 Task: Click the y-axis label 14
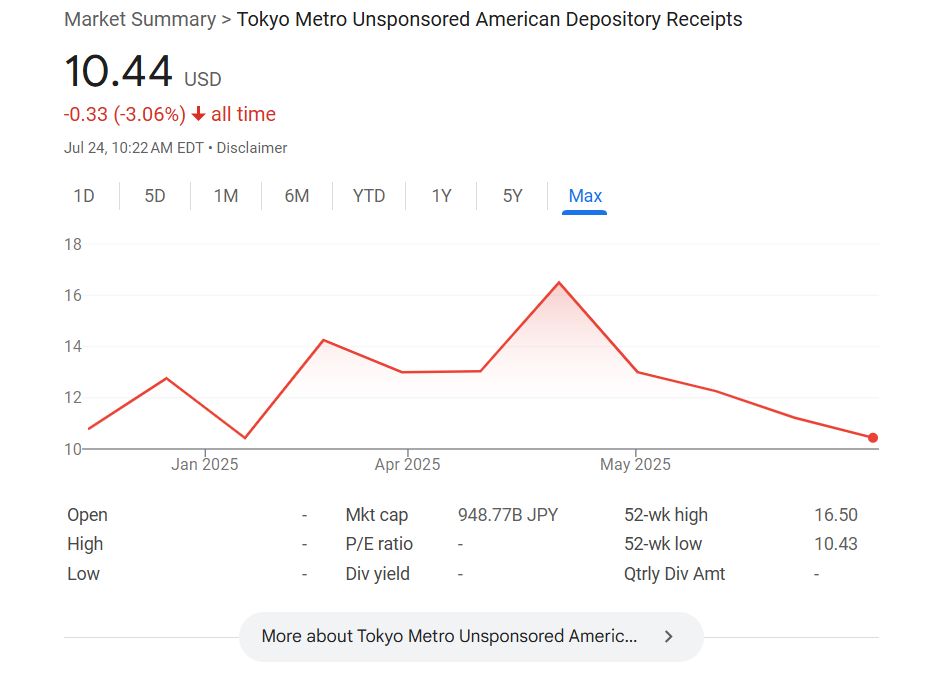click(x=73, y=346)
